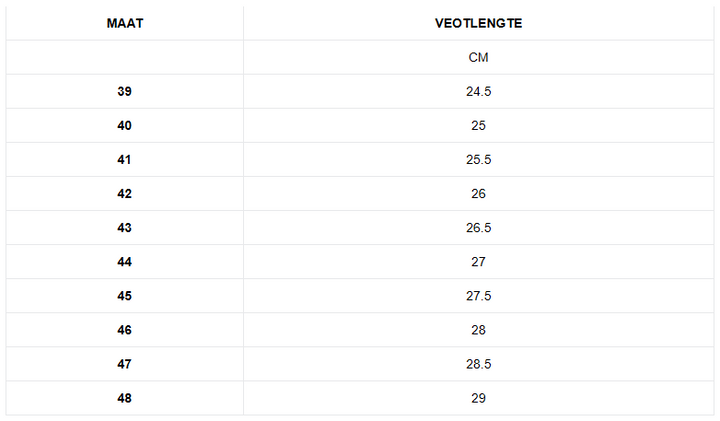Click the 27.5 length value
720x421 pixels.
(x=478, y=295)
